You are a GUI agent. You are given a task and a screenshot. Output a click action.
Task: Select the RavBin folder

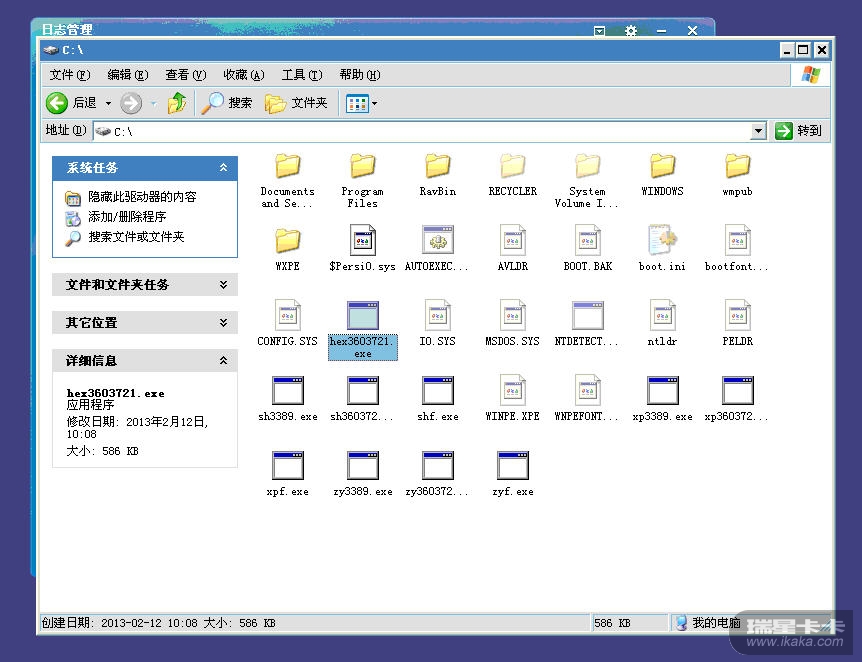tap(437, 167)
